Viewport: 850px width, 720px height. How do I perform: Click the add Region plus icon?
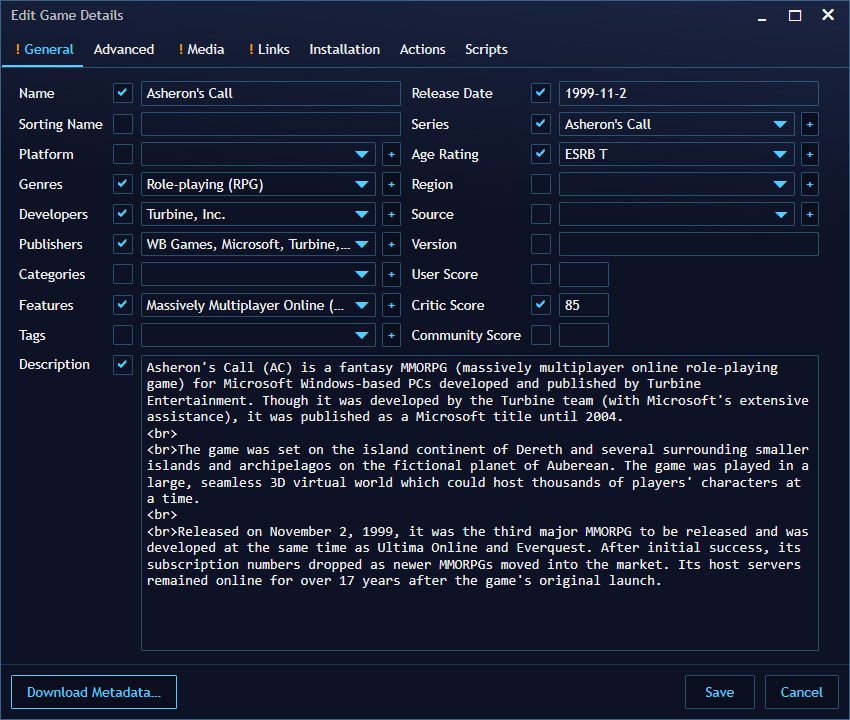pos(809,184)
